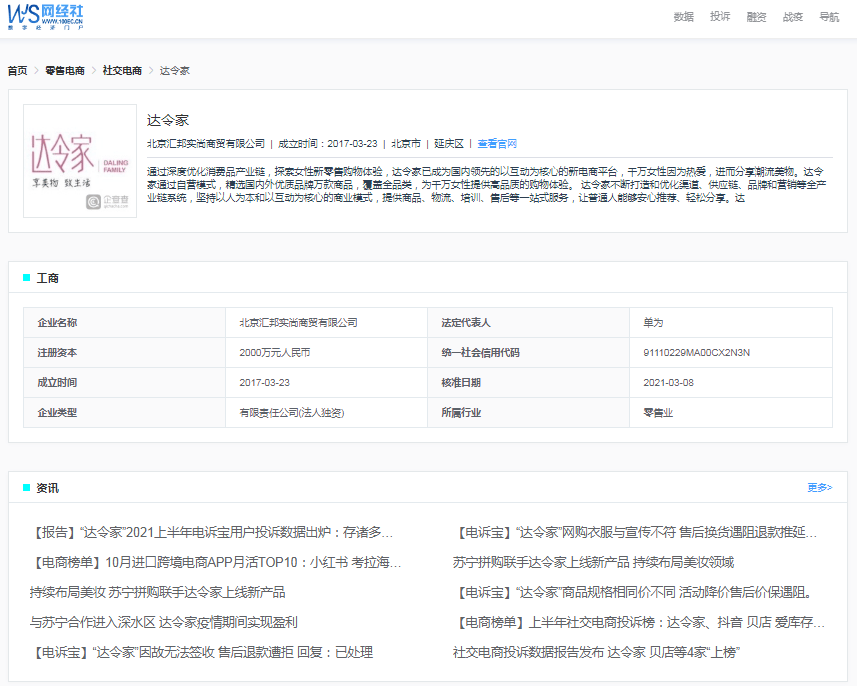Click the 网经社 site logo
The image size is (857, 686).
[45, 17]
